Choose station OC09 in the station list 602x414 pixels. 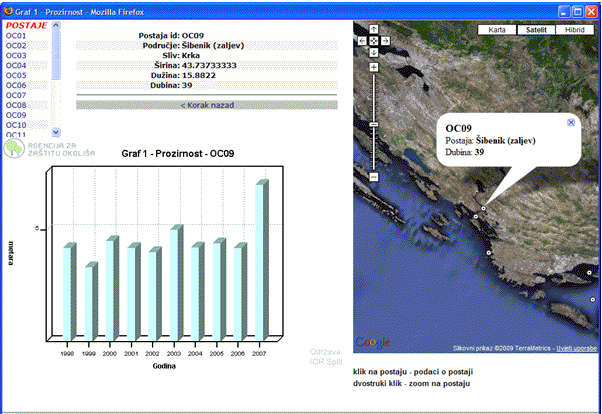[16, 115]
